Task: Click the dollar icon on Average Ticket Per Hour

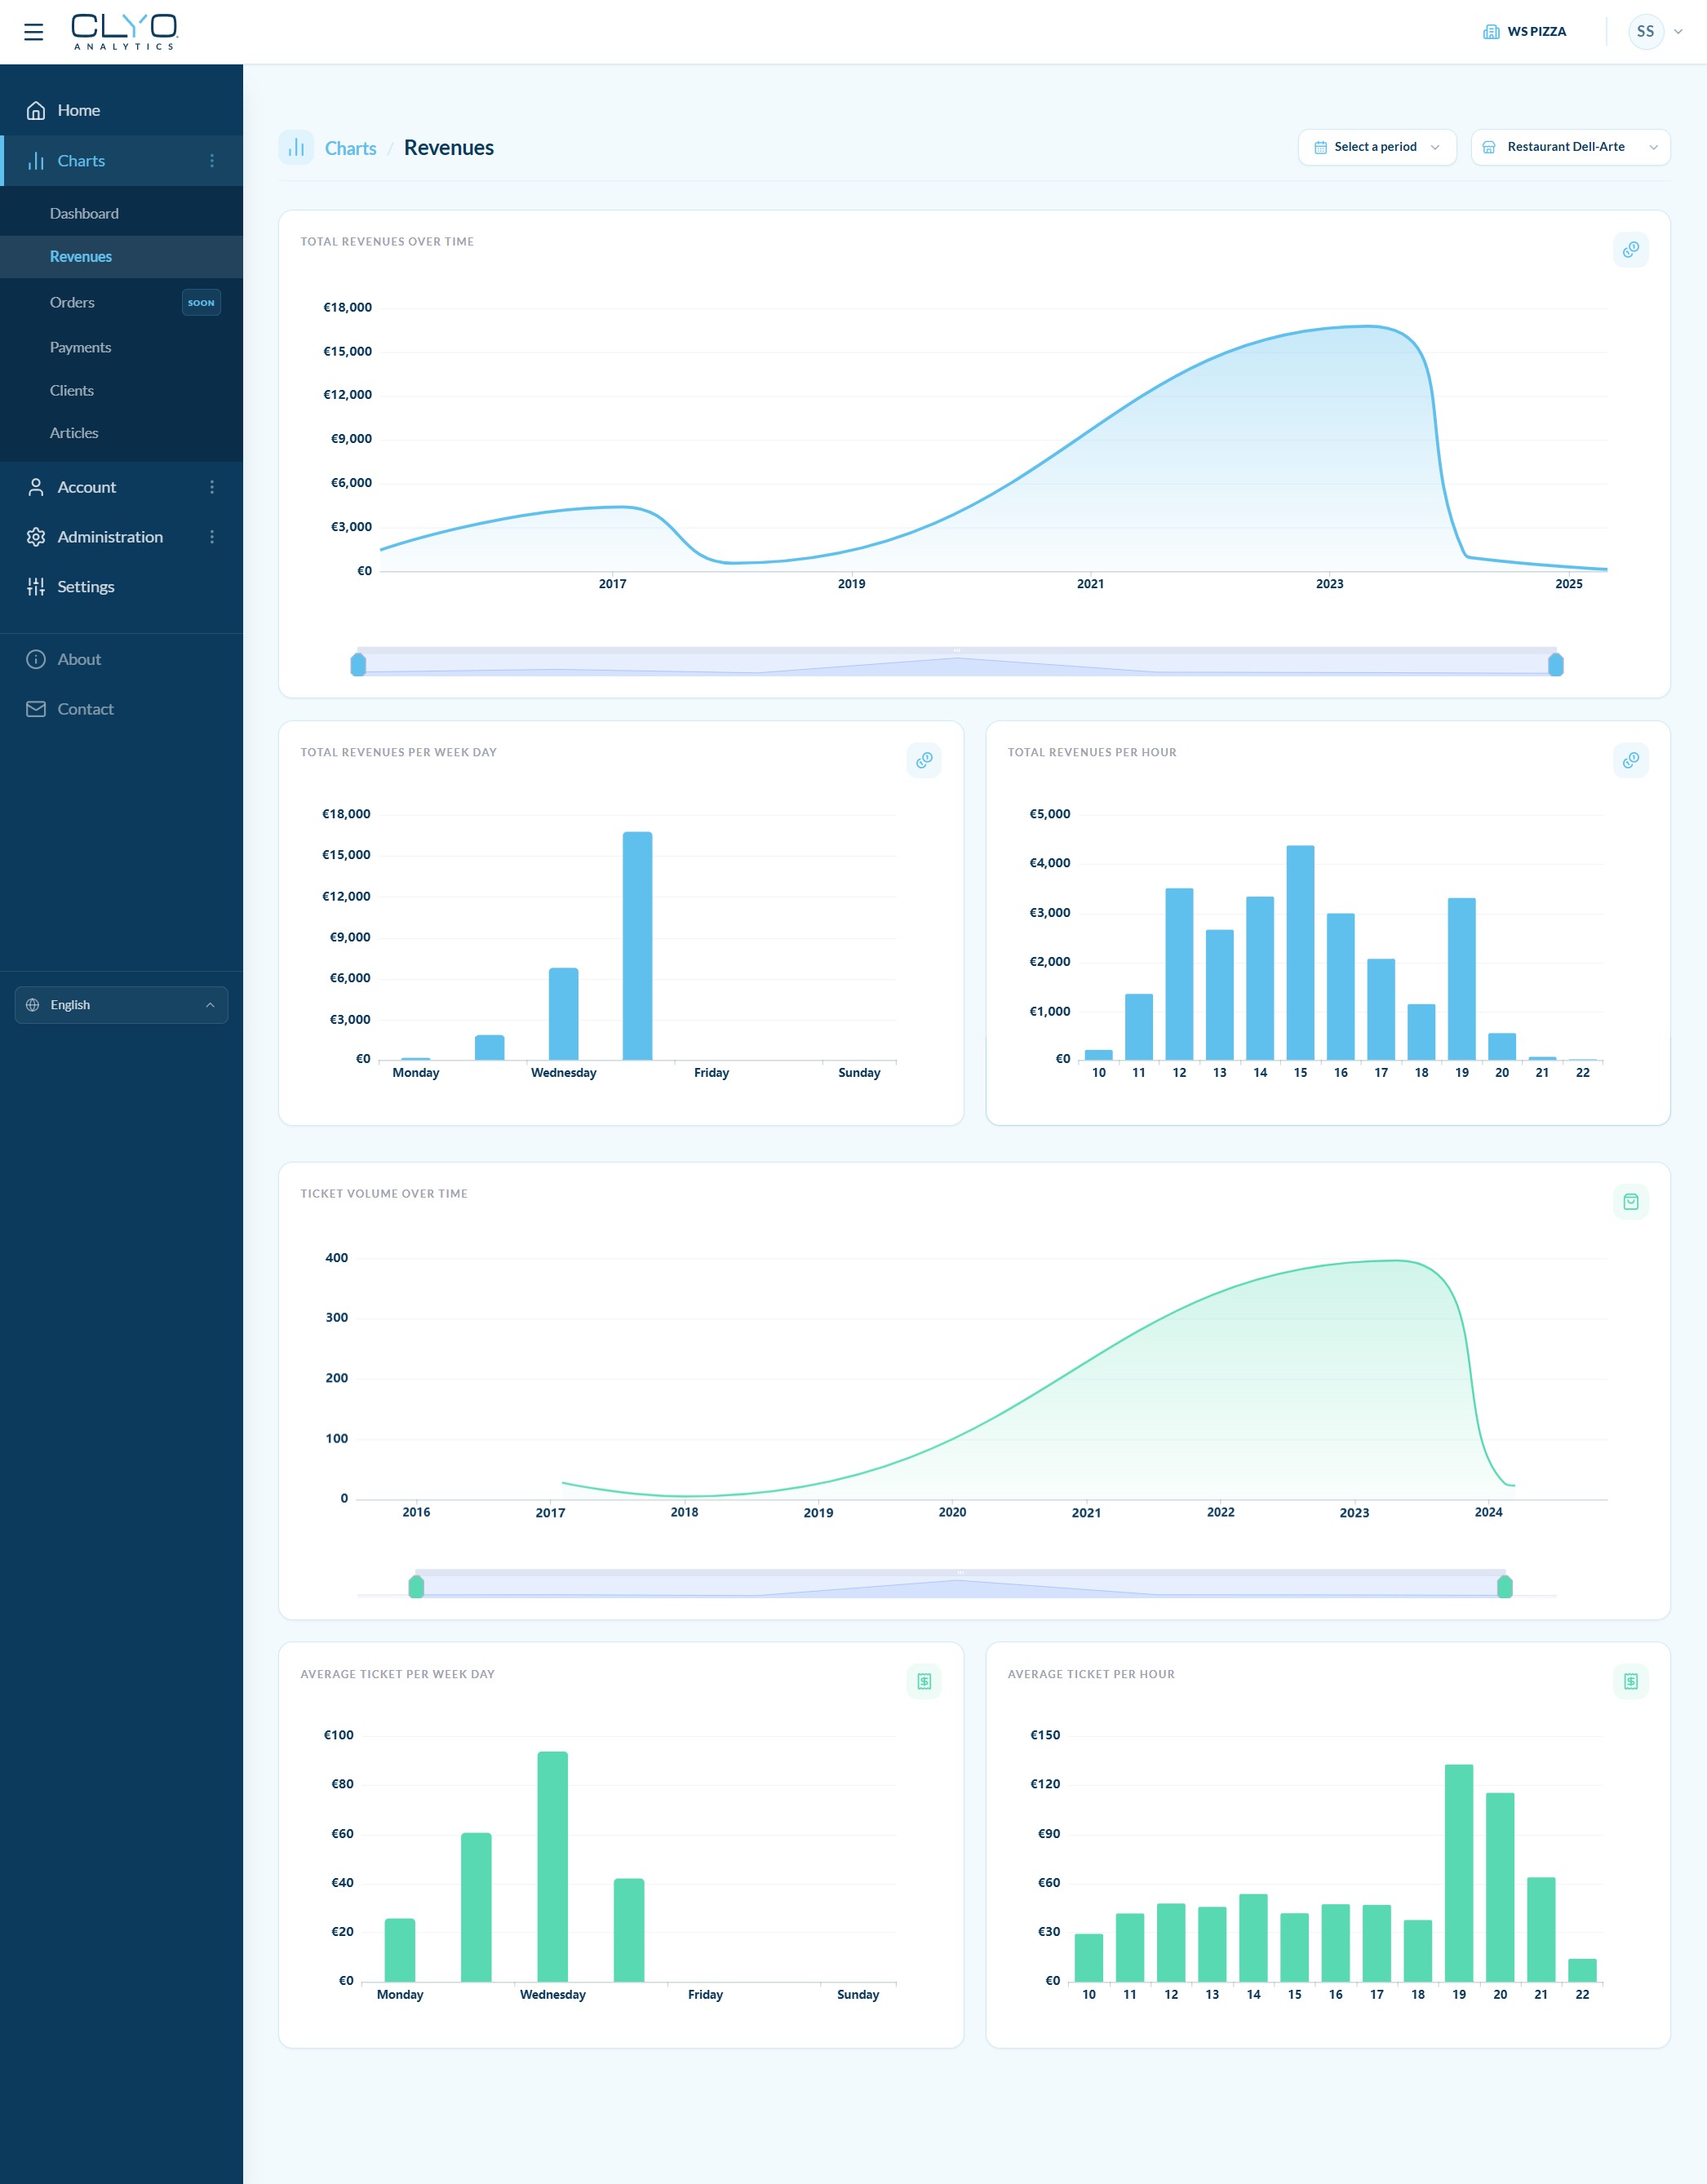Action: coord(1630,1682)
